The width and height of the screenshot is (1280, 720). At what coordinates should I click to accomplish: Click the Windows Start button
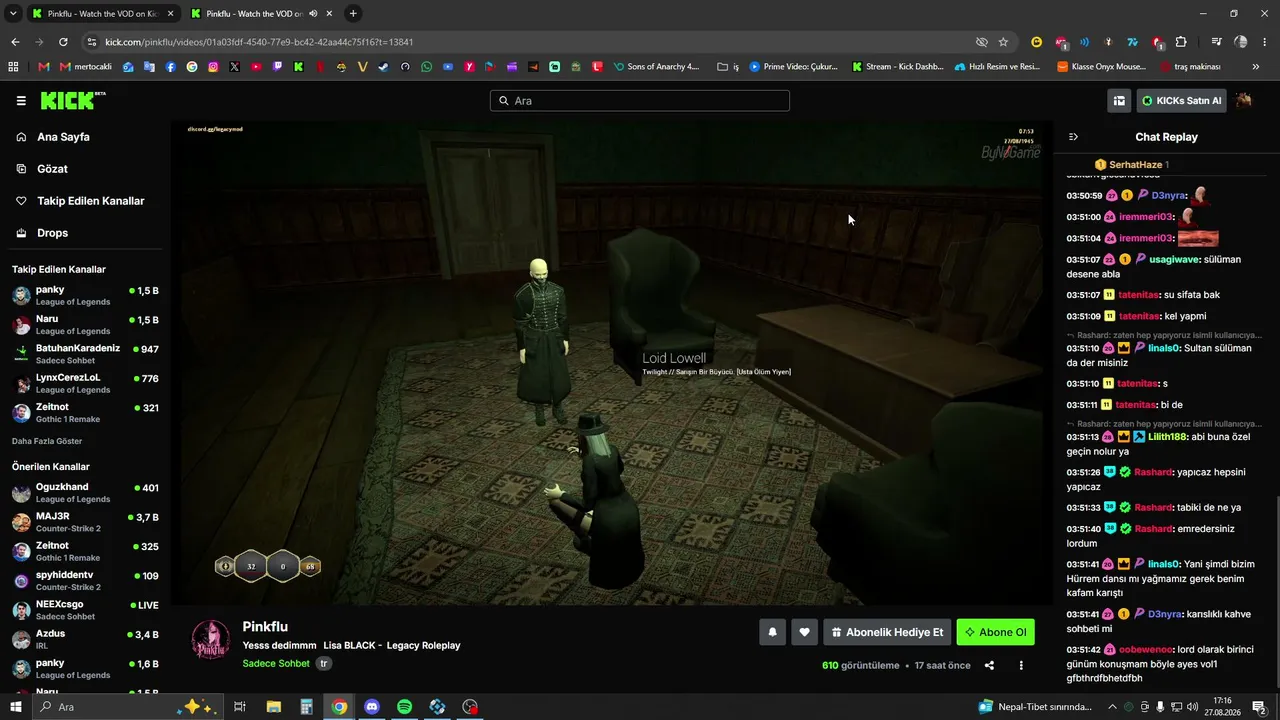[16, 707]
